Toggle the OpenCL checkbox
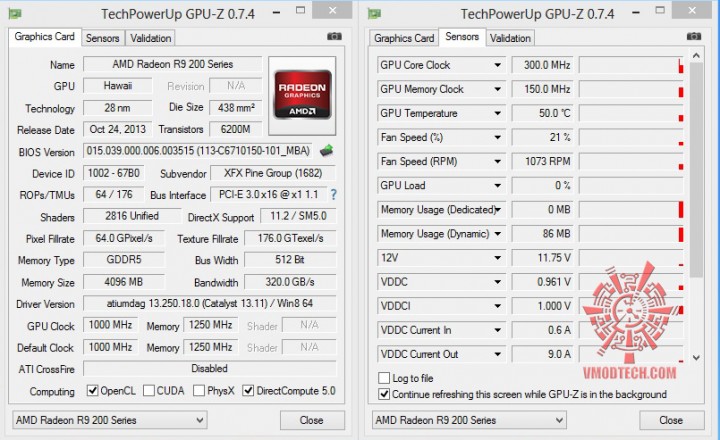The image size is (720, 440). pyautogui.click(x=93, y=391)
